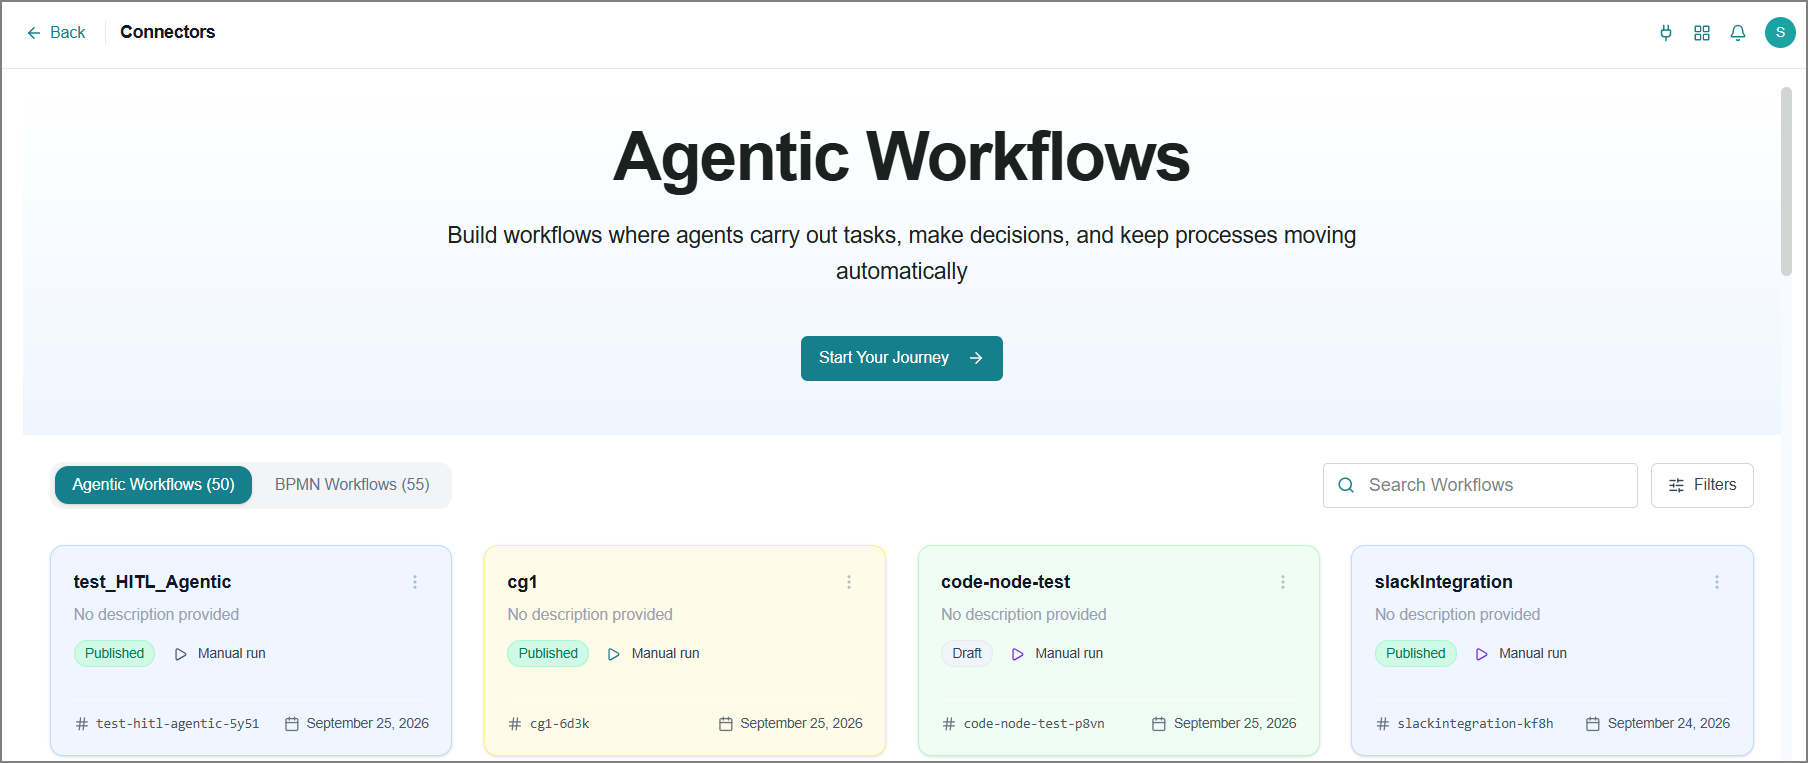Click the play icon on cg1 card
Image resolution: width=1808 pixels, height=763 pixels.
point(614,654)
